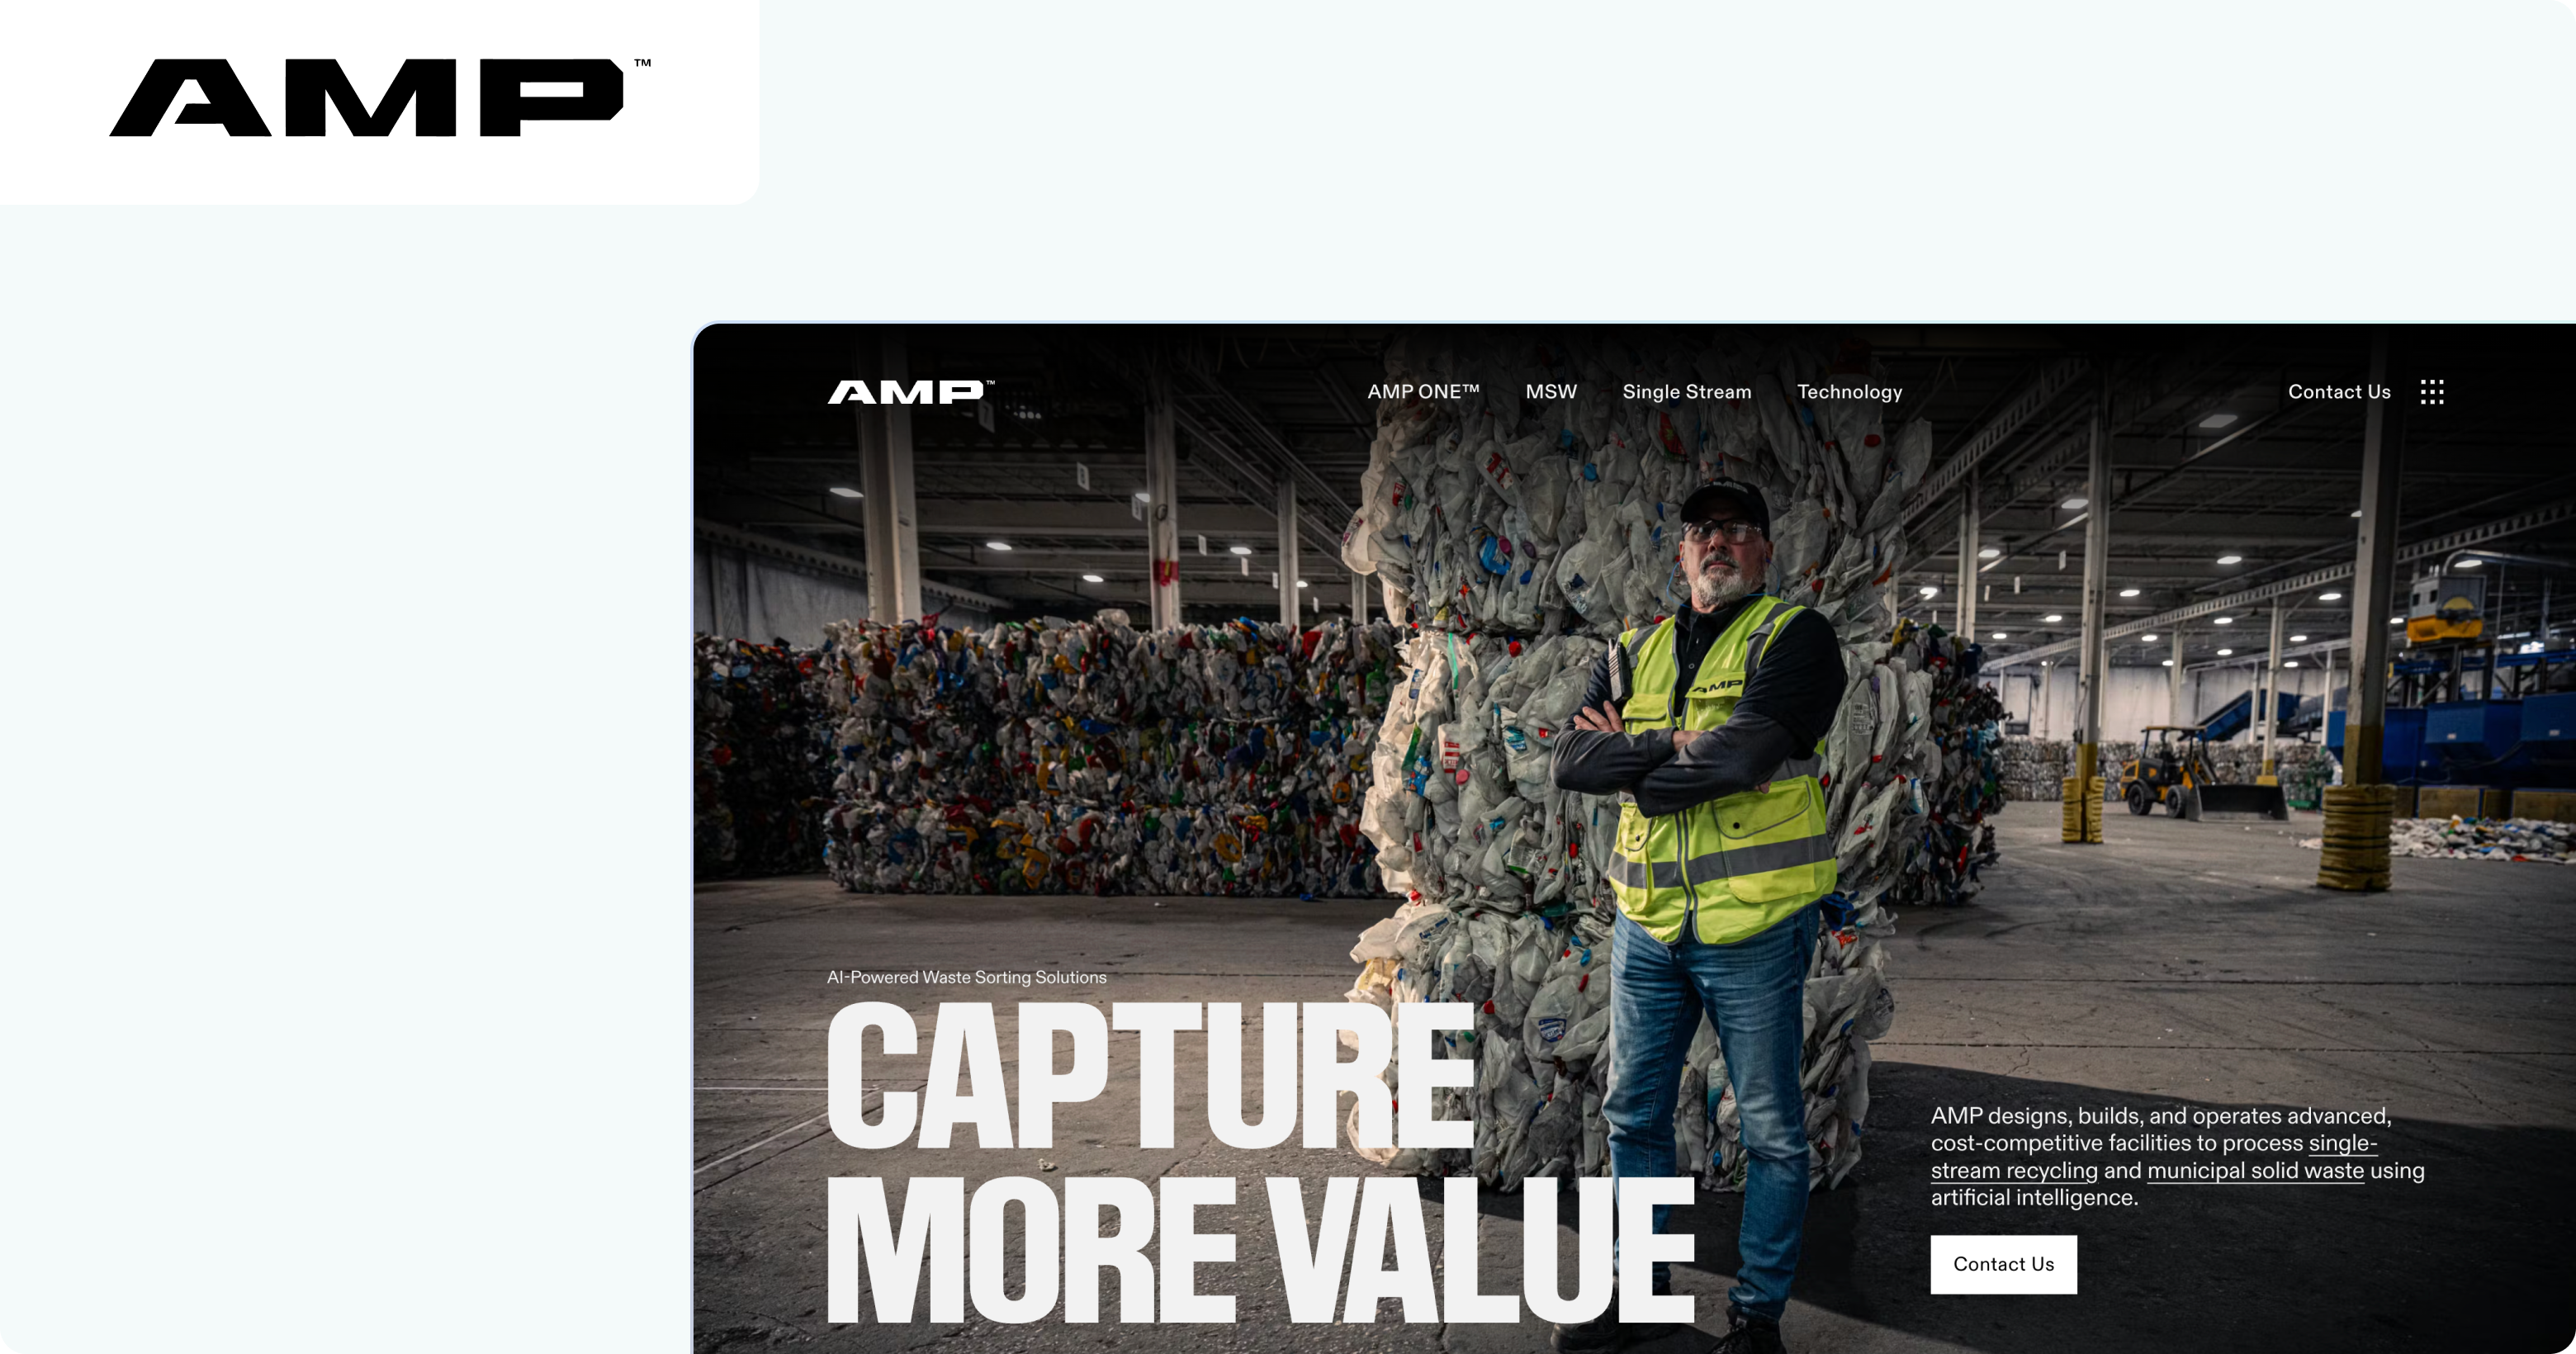Select MSW in the navigation bar

[x=1551, y=392]
